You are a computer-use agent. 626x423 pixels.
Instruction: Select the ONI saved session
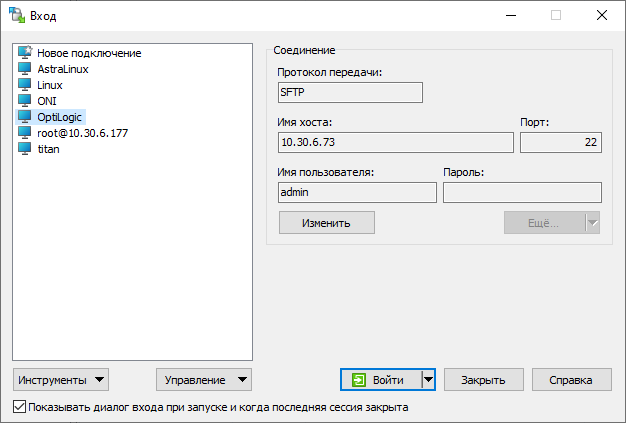pos(47,101)
